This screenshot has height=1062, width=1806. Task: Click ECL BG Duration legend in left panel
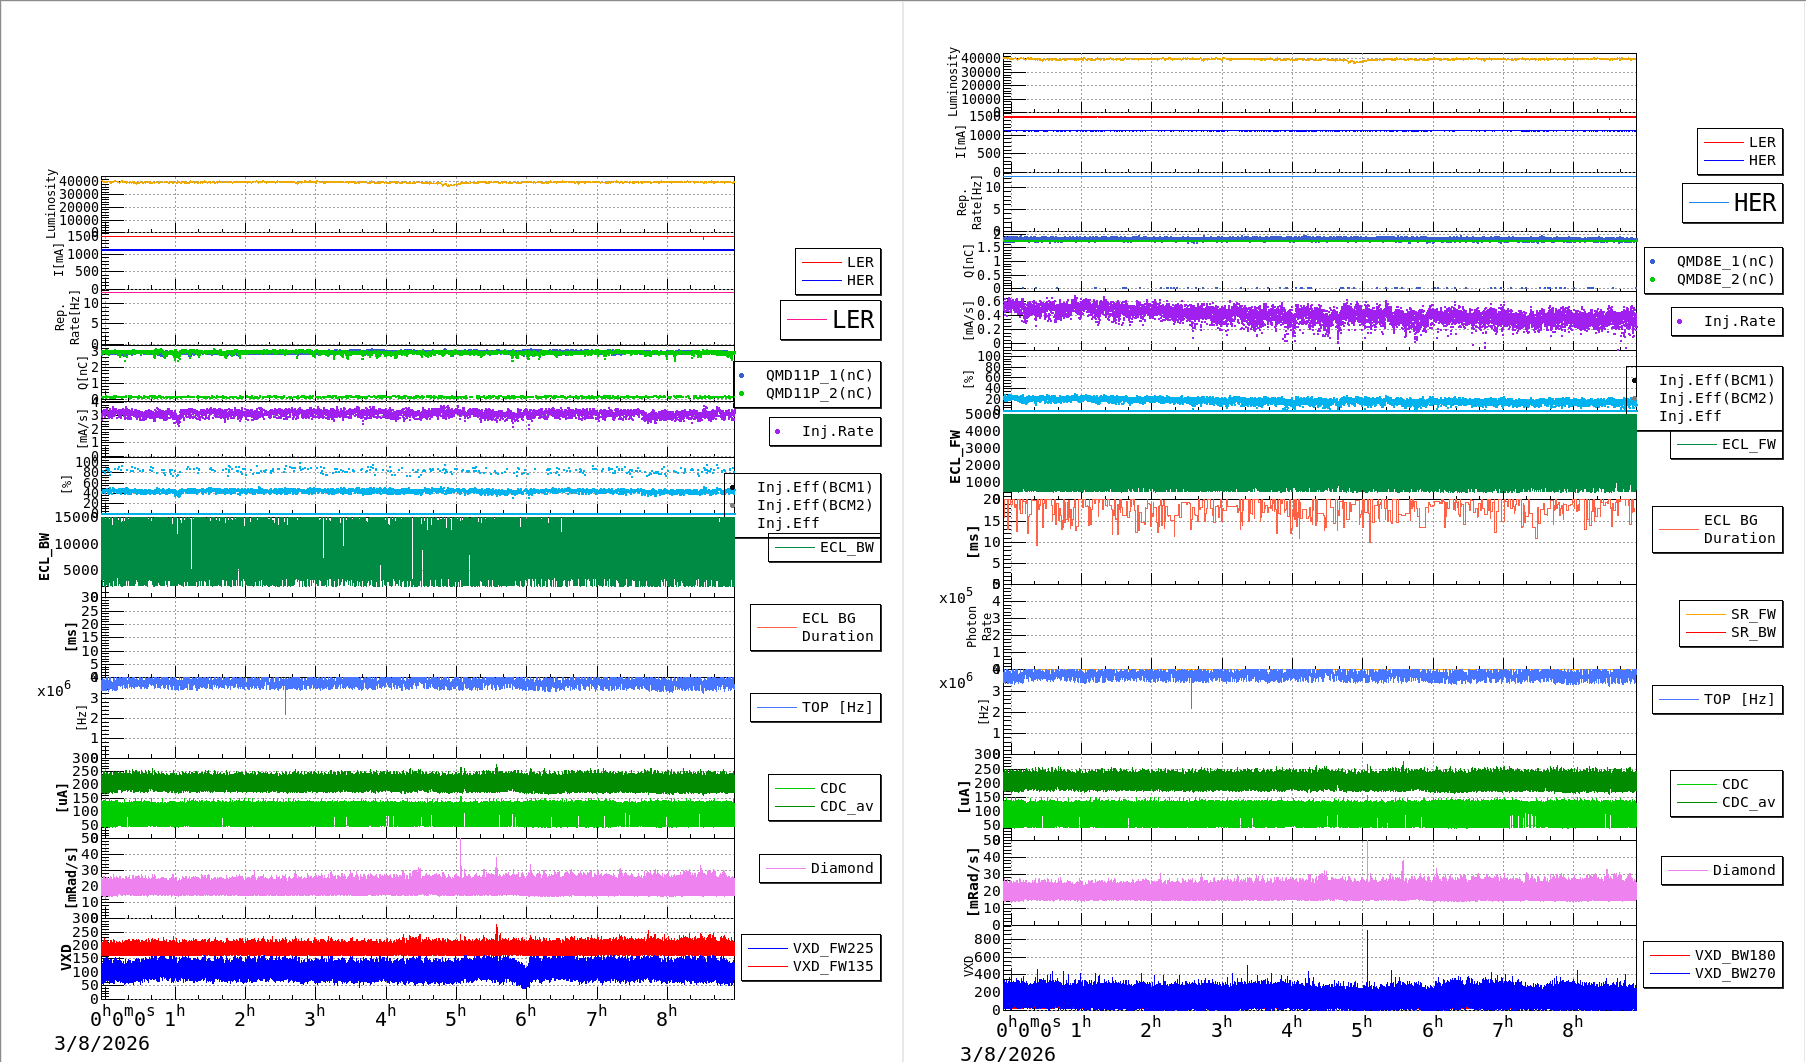tap(836, 627)
